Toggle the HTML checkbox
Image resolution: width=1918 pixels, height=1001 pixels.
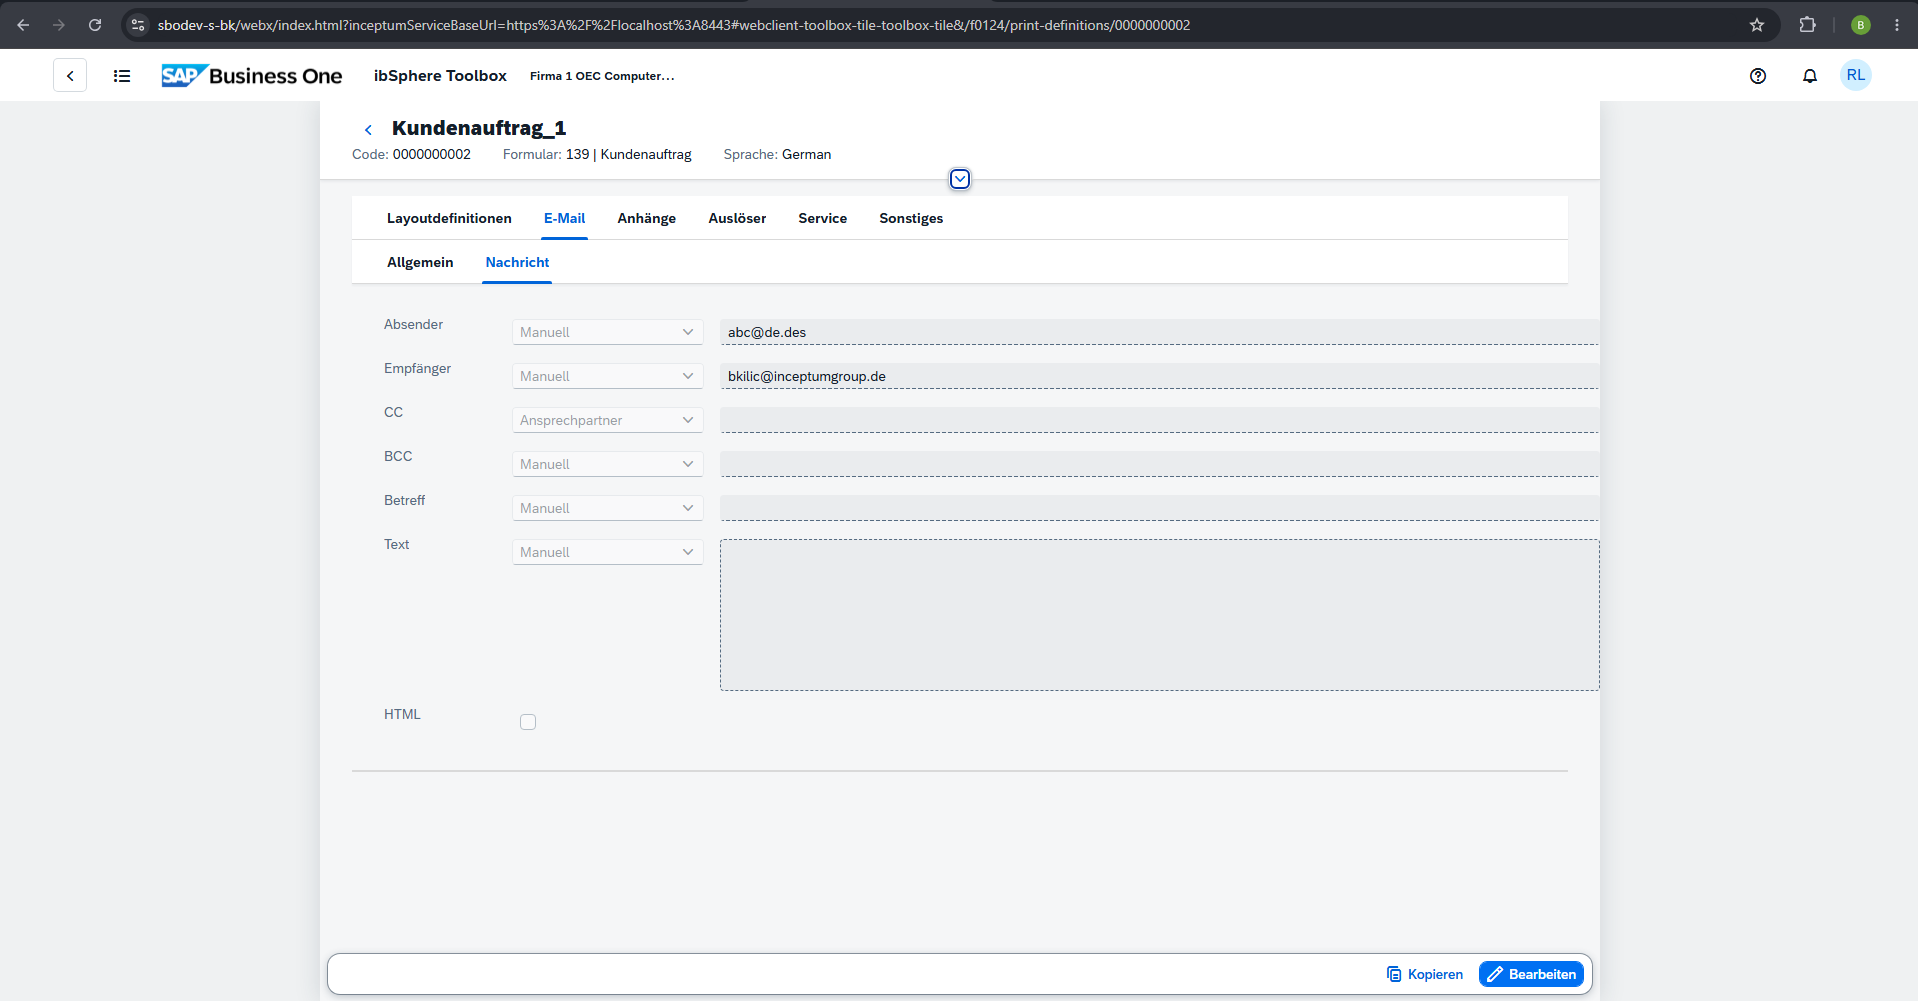pyautogui.click(x=528, y=722)
